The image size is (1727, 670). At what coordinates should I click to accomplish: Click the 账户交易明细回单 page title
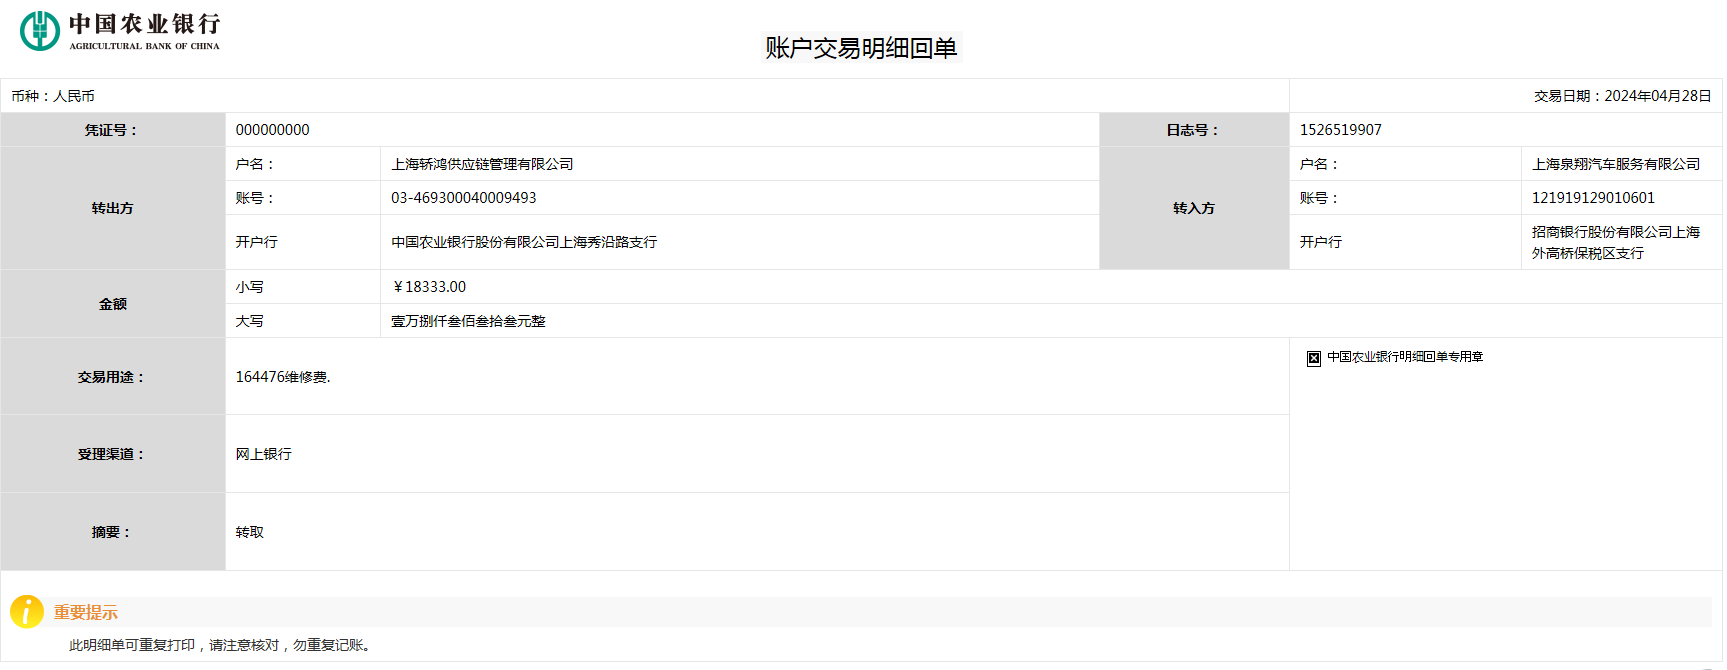pyautogui.click(x=861, y=48)
